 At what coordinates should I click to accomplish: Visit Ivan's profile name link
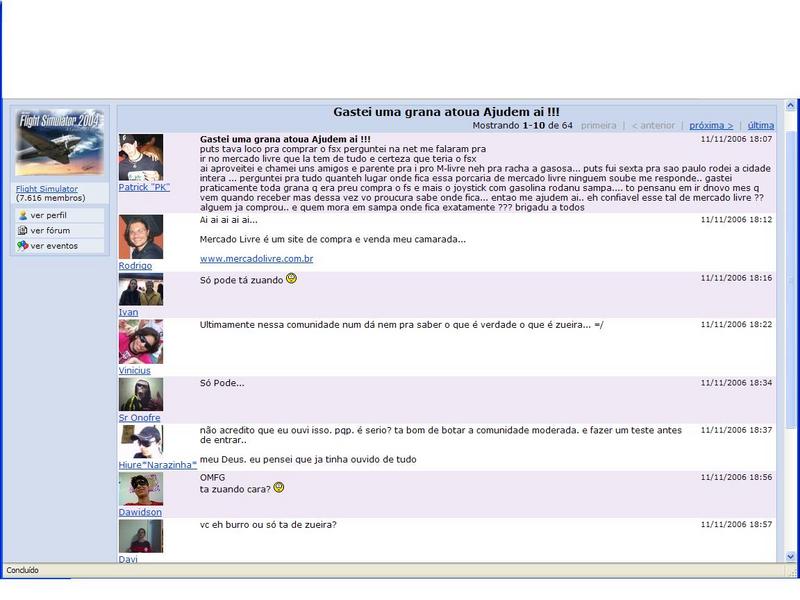pos(128,312)
